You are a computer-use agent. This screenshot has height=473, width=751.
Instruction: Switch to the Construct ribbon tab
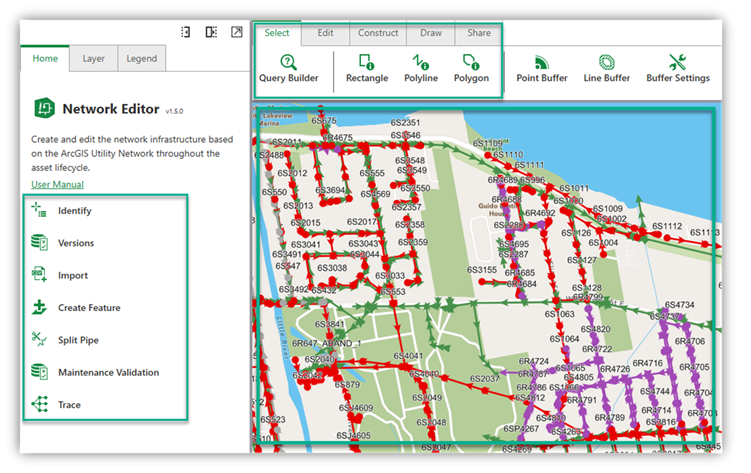point(378,33)
